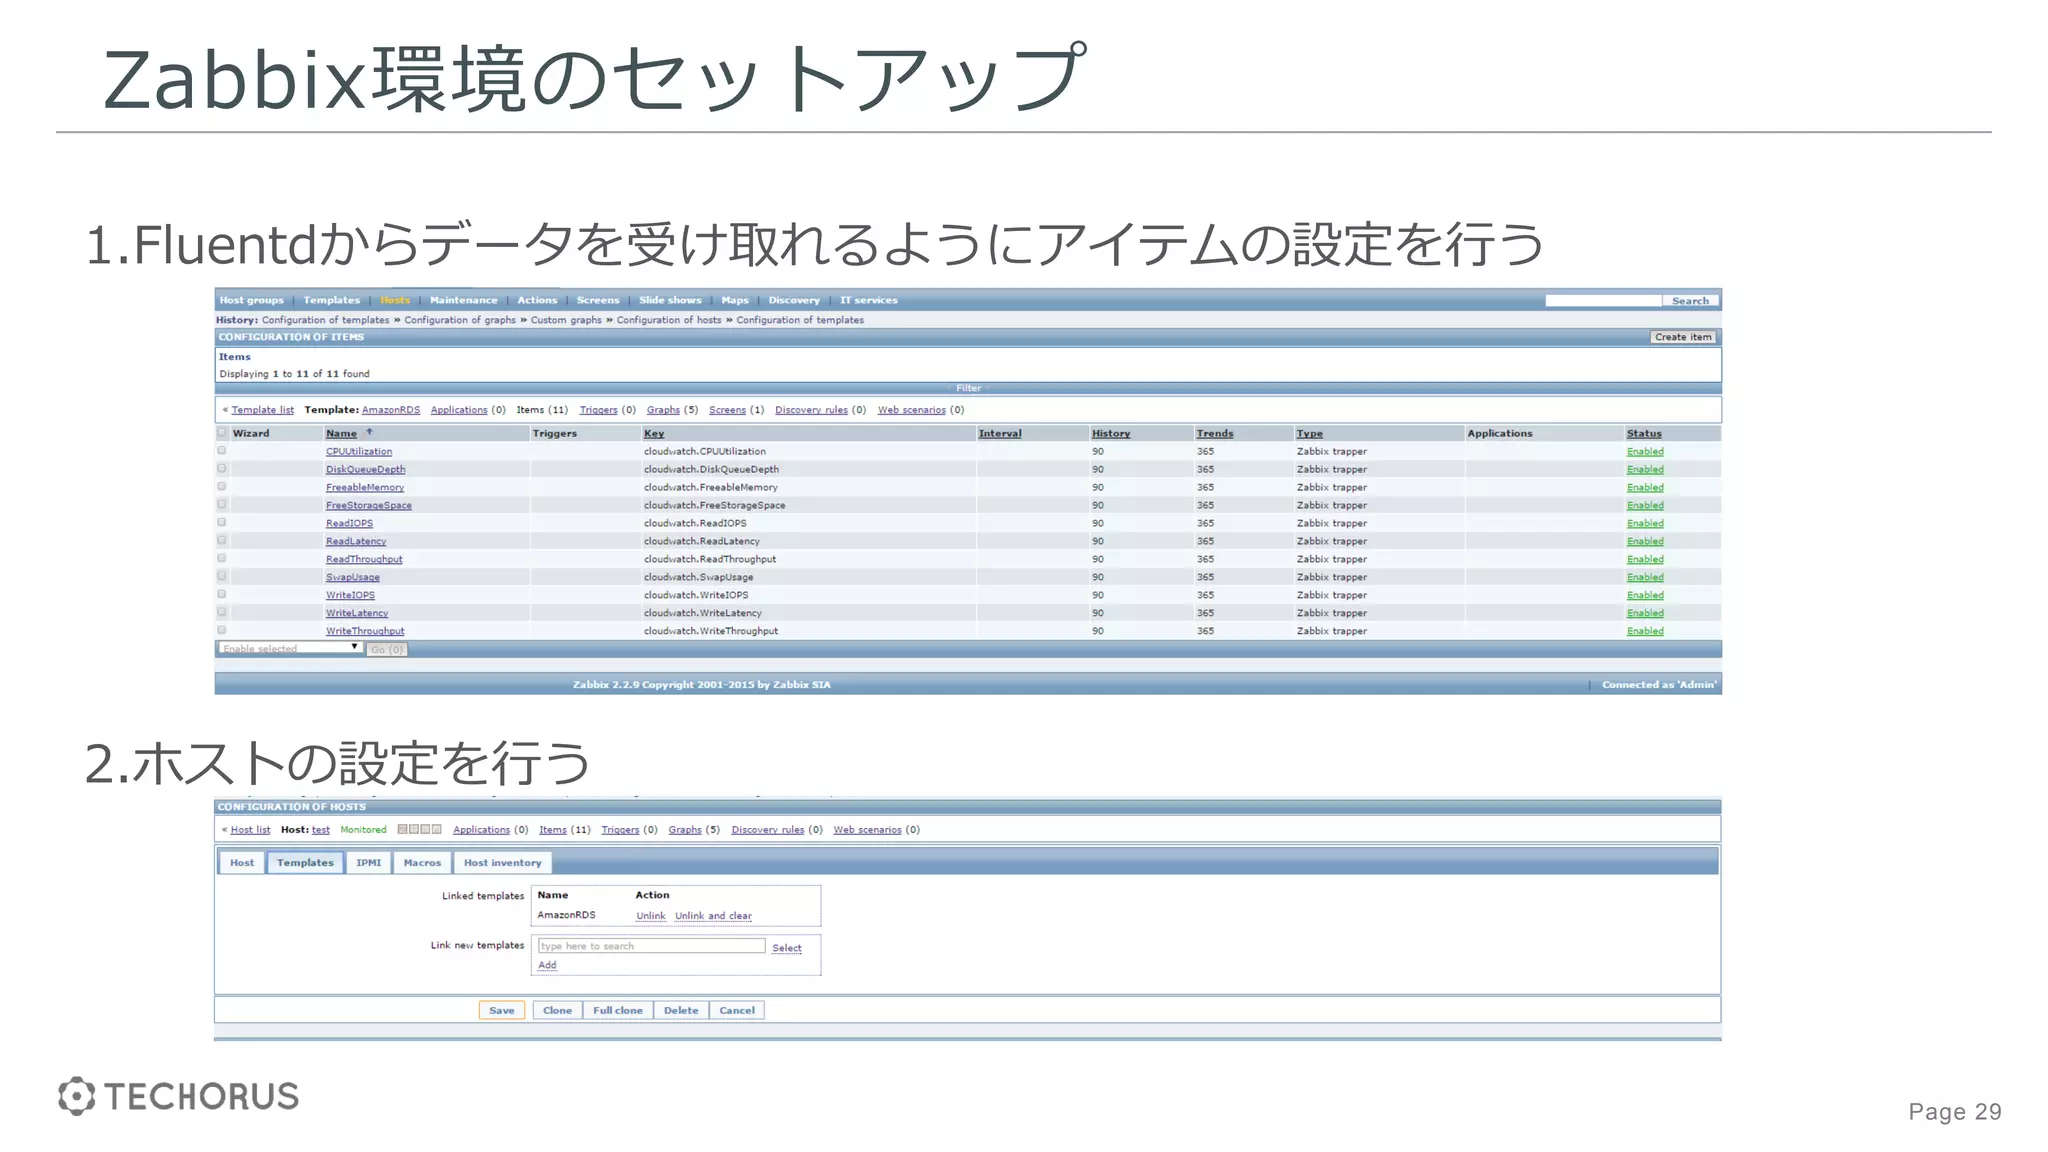Switch to the IPMI tab
The width and height of the screenshot is (2048, 1152).
click(368, 863)
